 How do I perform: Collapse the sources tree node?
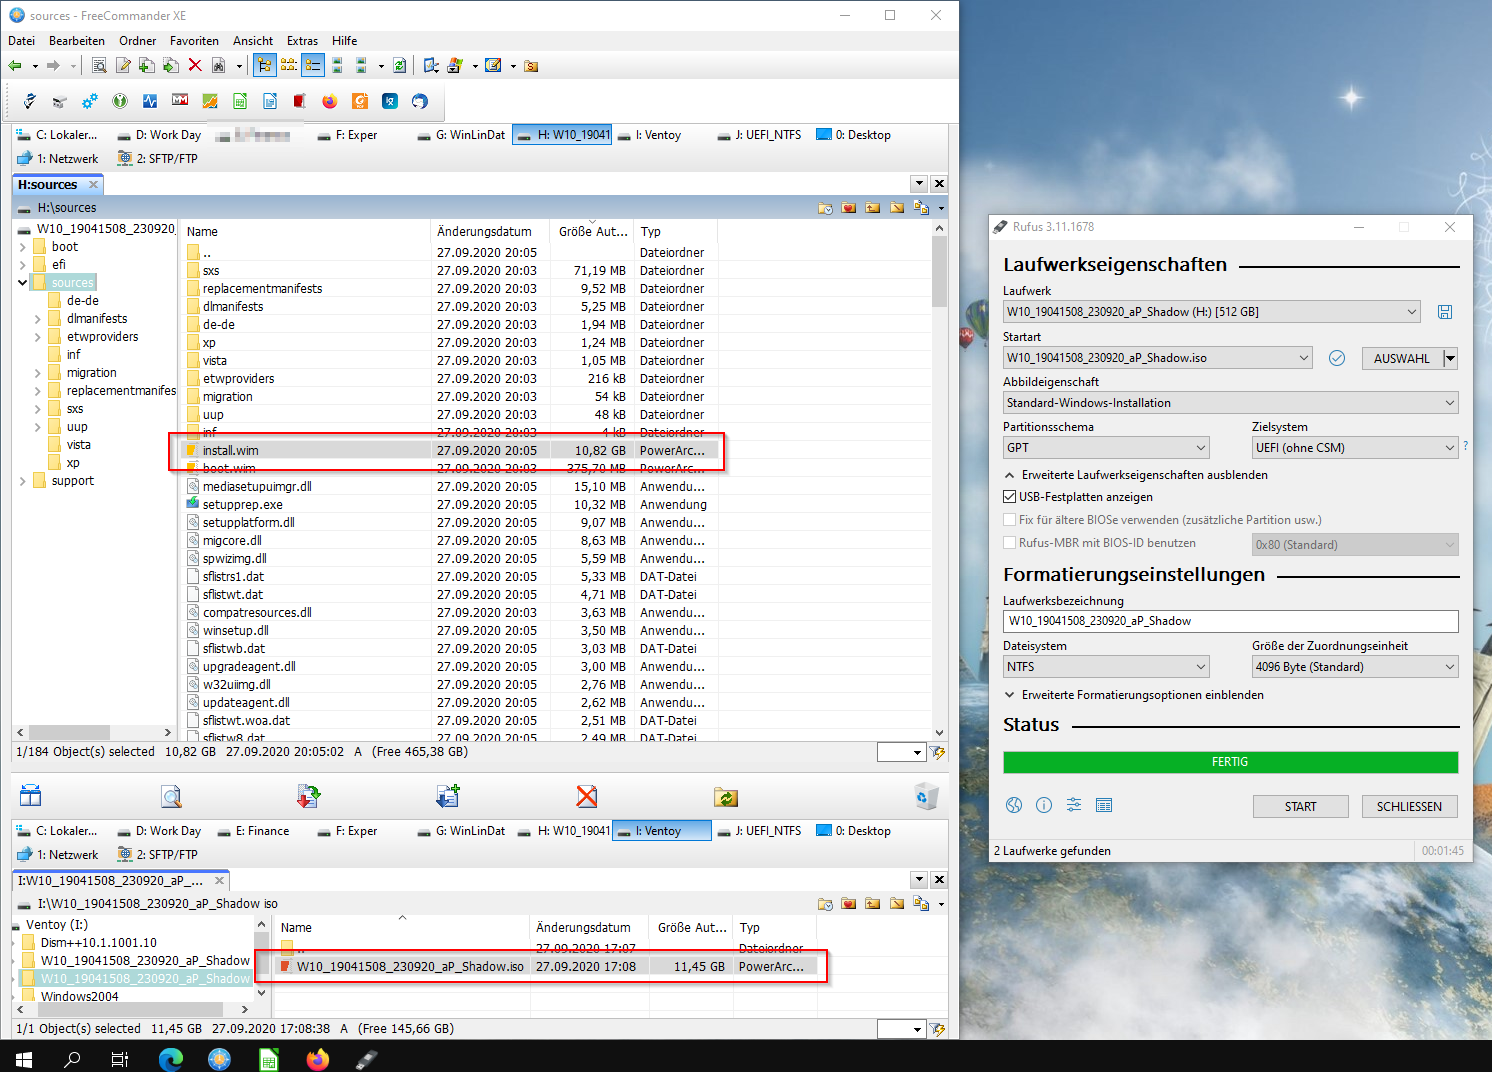[22, 283]
